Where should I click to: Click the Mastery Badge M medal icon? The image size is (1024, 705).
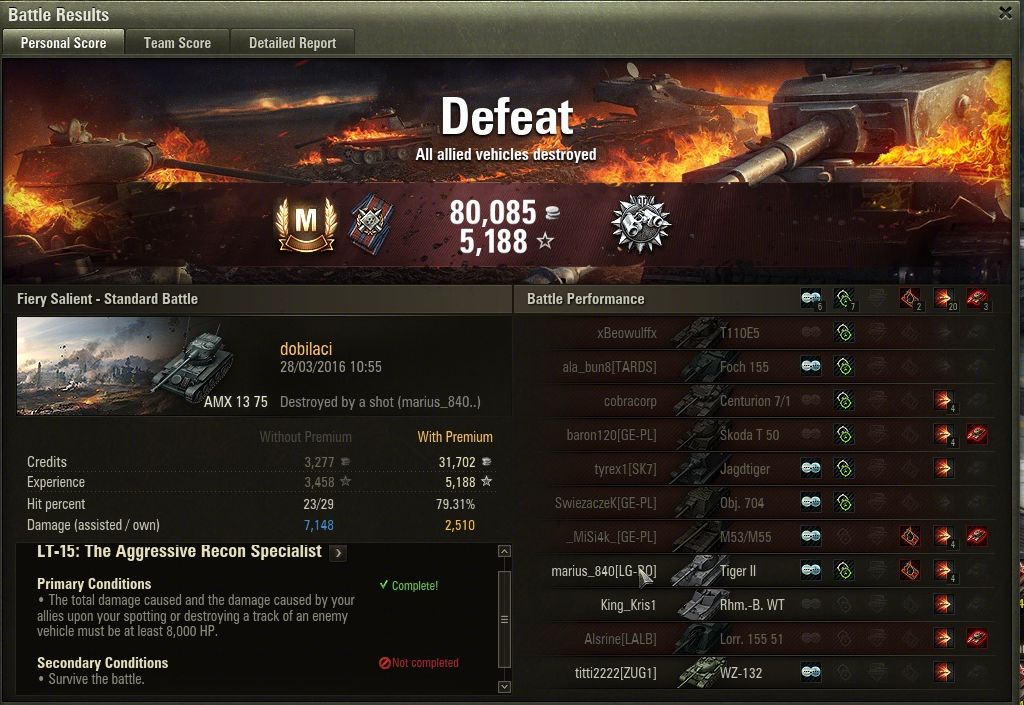[x=306, y=225]
